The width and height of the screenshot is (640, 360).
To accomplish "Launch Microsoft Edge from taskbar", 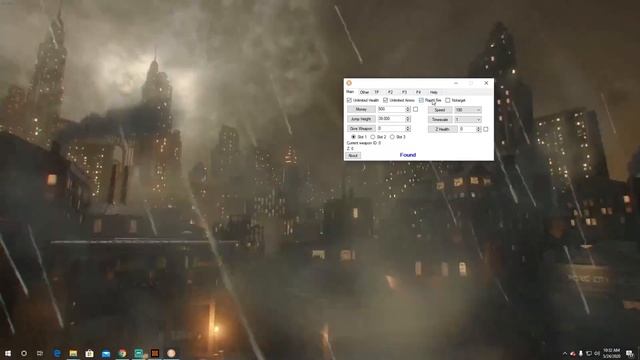I will [57, 353].
